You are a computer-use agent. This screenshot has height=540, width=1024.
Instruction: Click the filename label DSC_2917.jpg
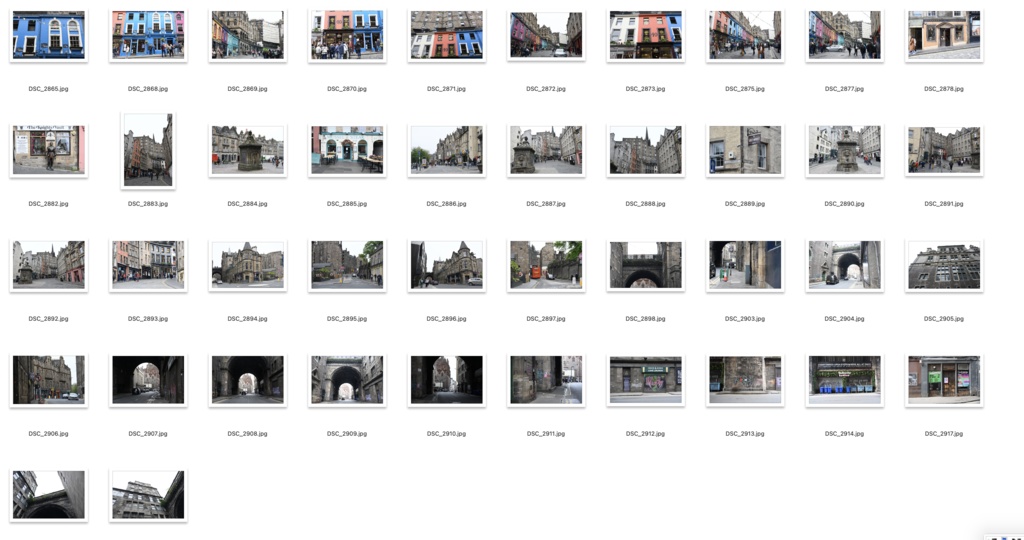coord(944,434)
